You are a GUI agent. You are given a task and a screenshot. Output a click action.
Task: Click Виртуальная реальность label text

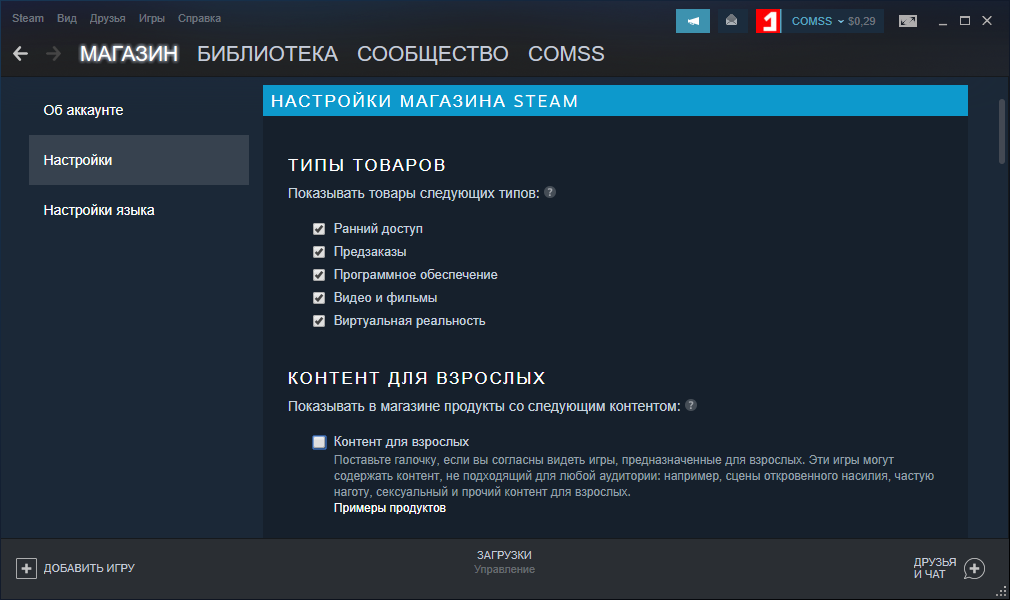point(409,321)
